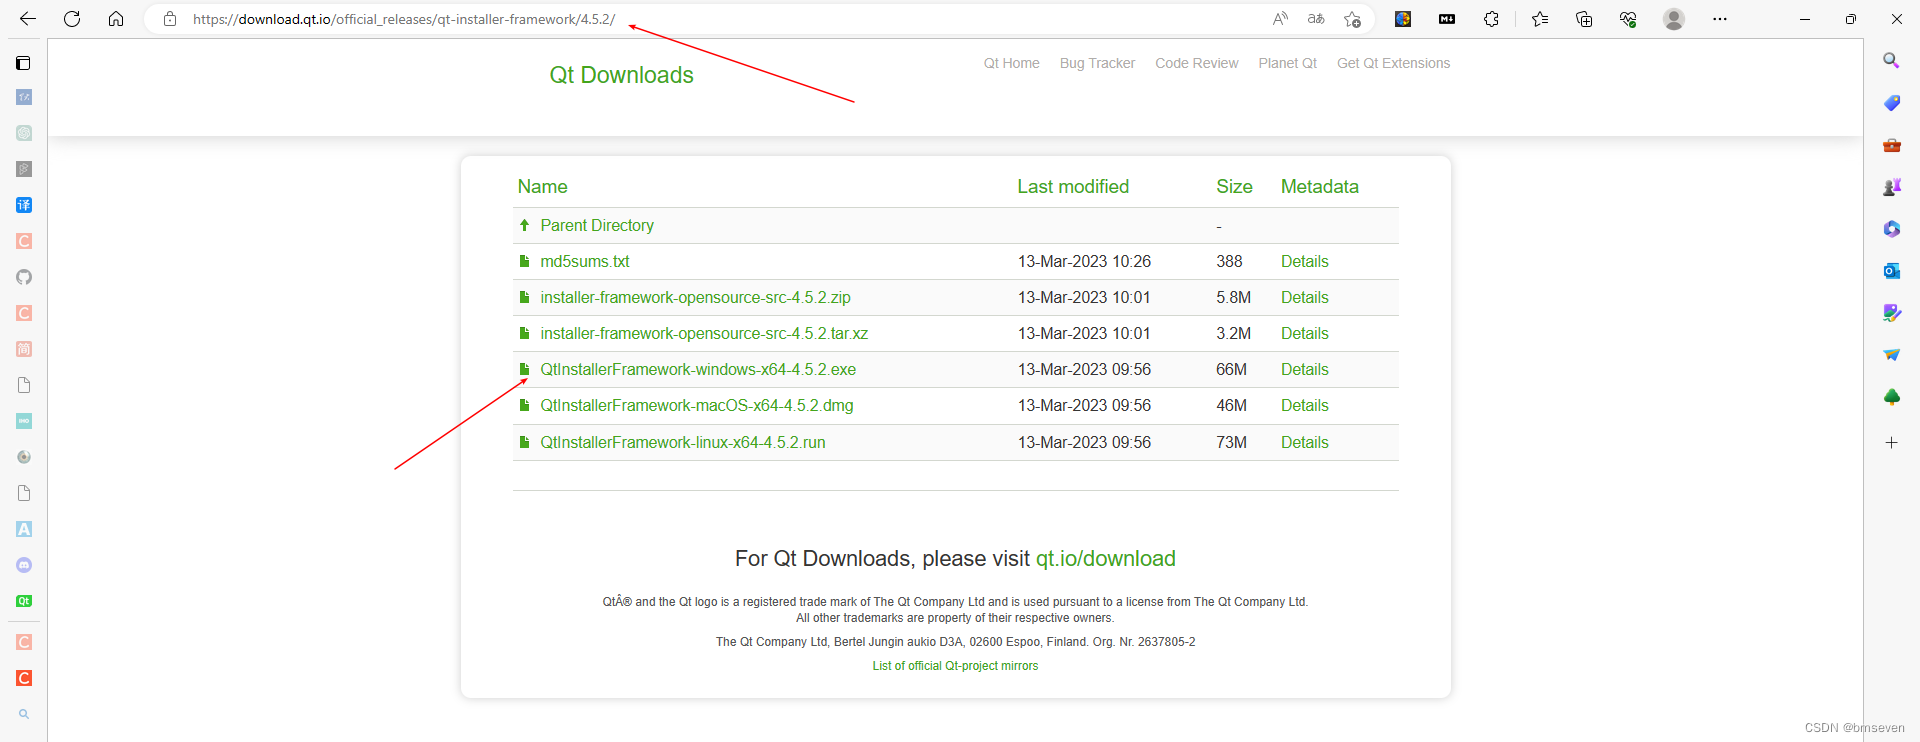
Task: Open sidebar Games chess icon
Action: click(x=1891, y=187)
